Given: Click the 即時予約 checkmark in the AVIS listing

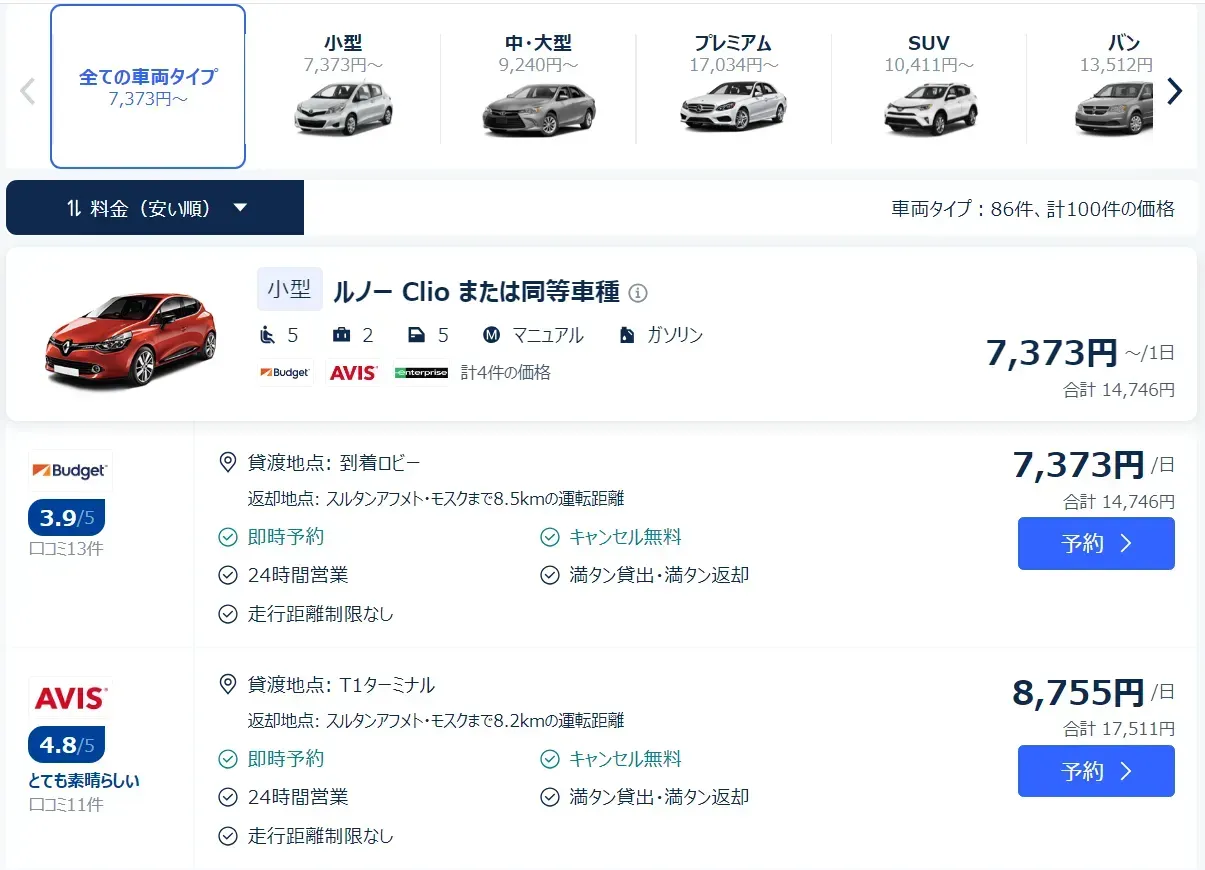Looking at the screenshot, I should [x=227, y=759].
